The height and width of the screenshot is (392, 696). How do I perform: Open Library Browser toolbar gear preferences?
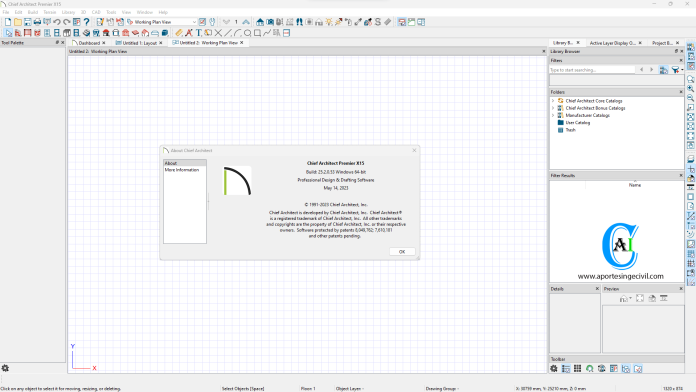point(554,368)
